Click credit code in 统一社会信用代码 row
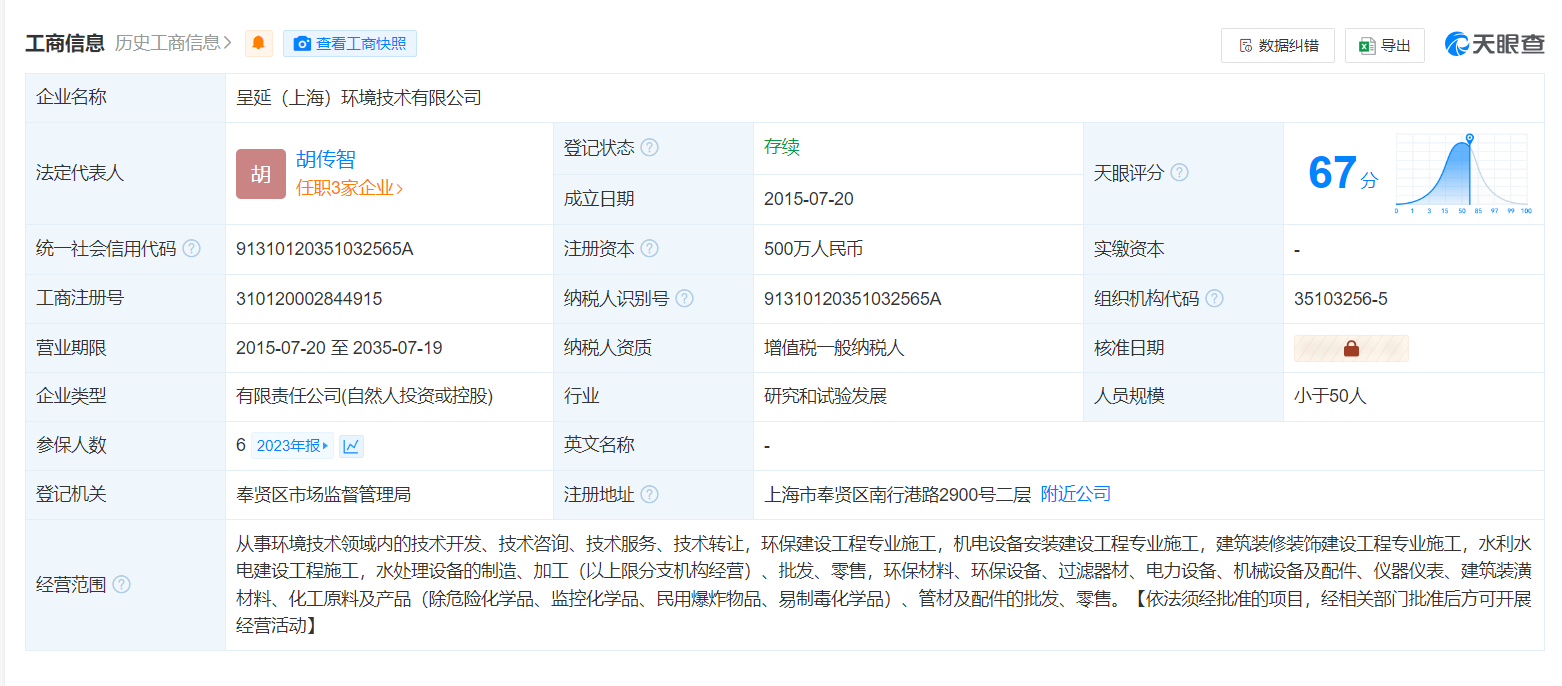This screenshot has height=686, width=1562. click(325, 249)
